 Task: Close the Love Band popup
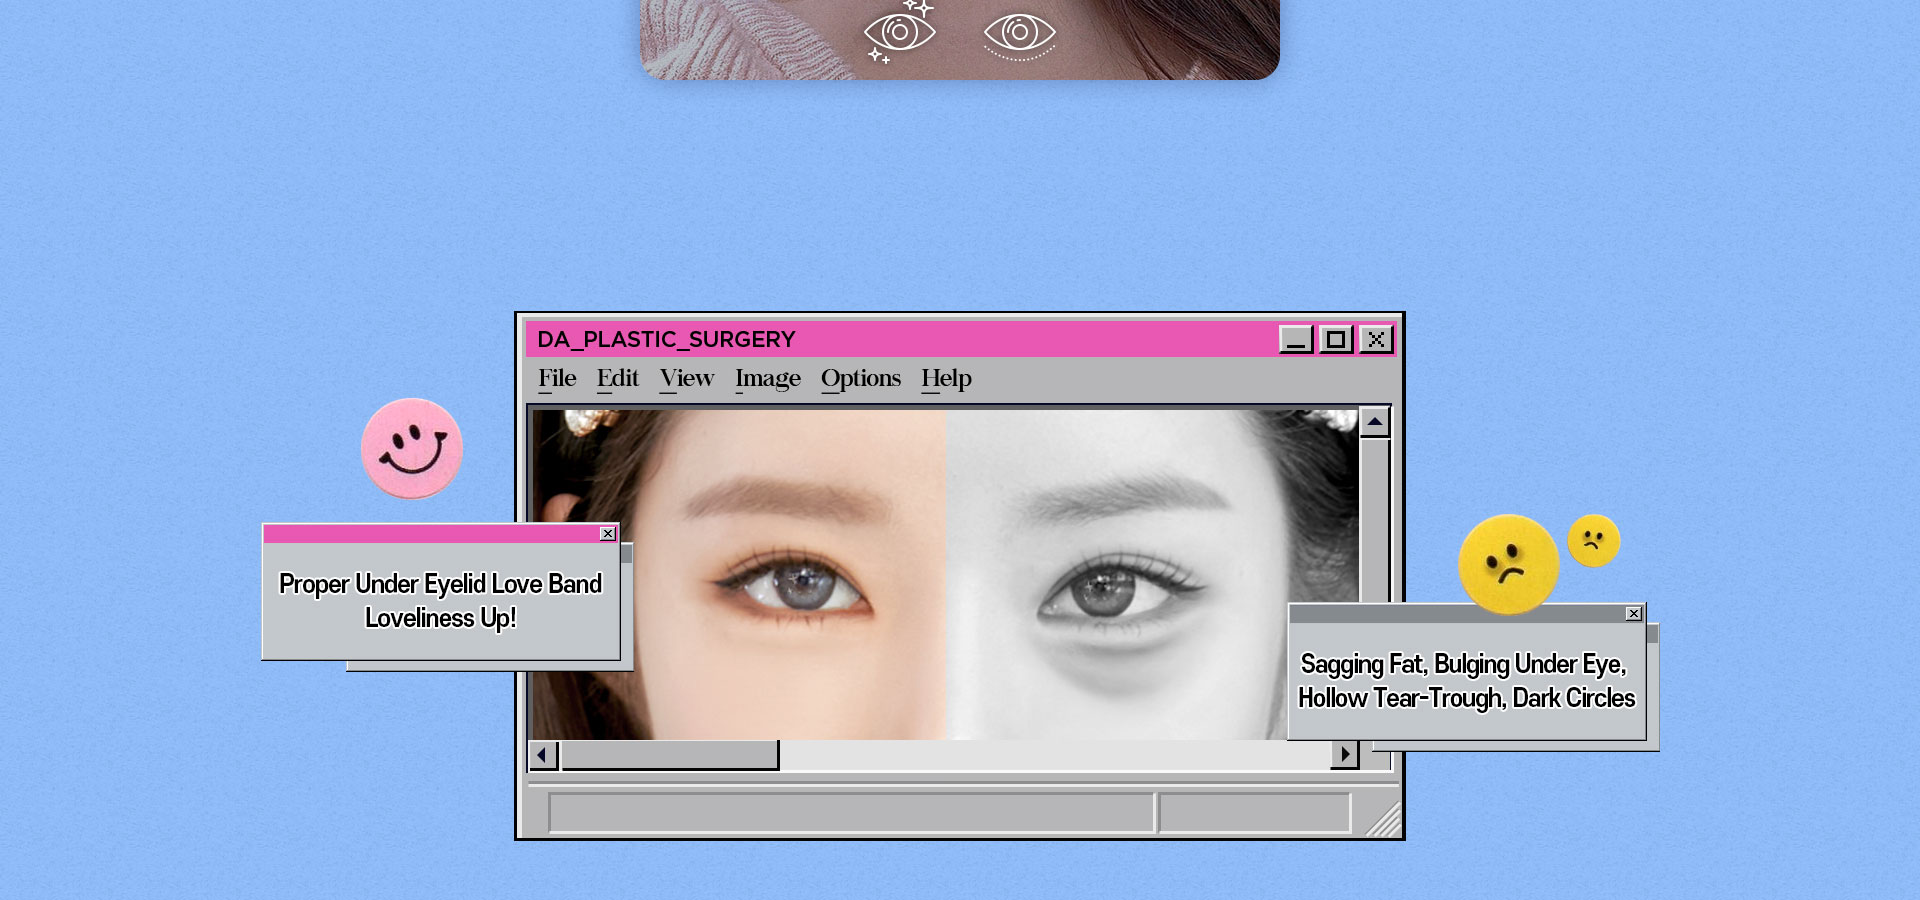click(x=607, y=534)
